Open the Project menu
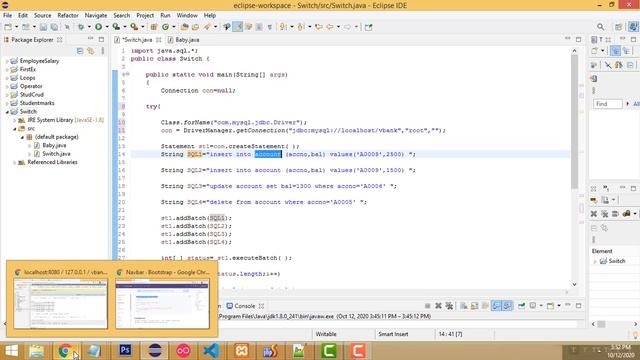 [x=145, y=16]
